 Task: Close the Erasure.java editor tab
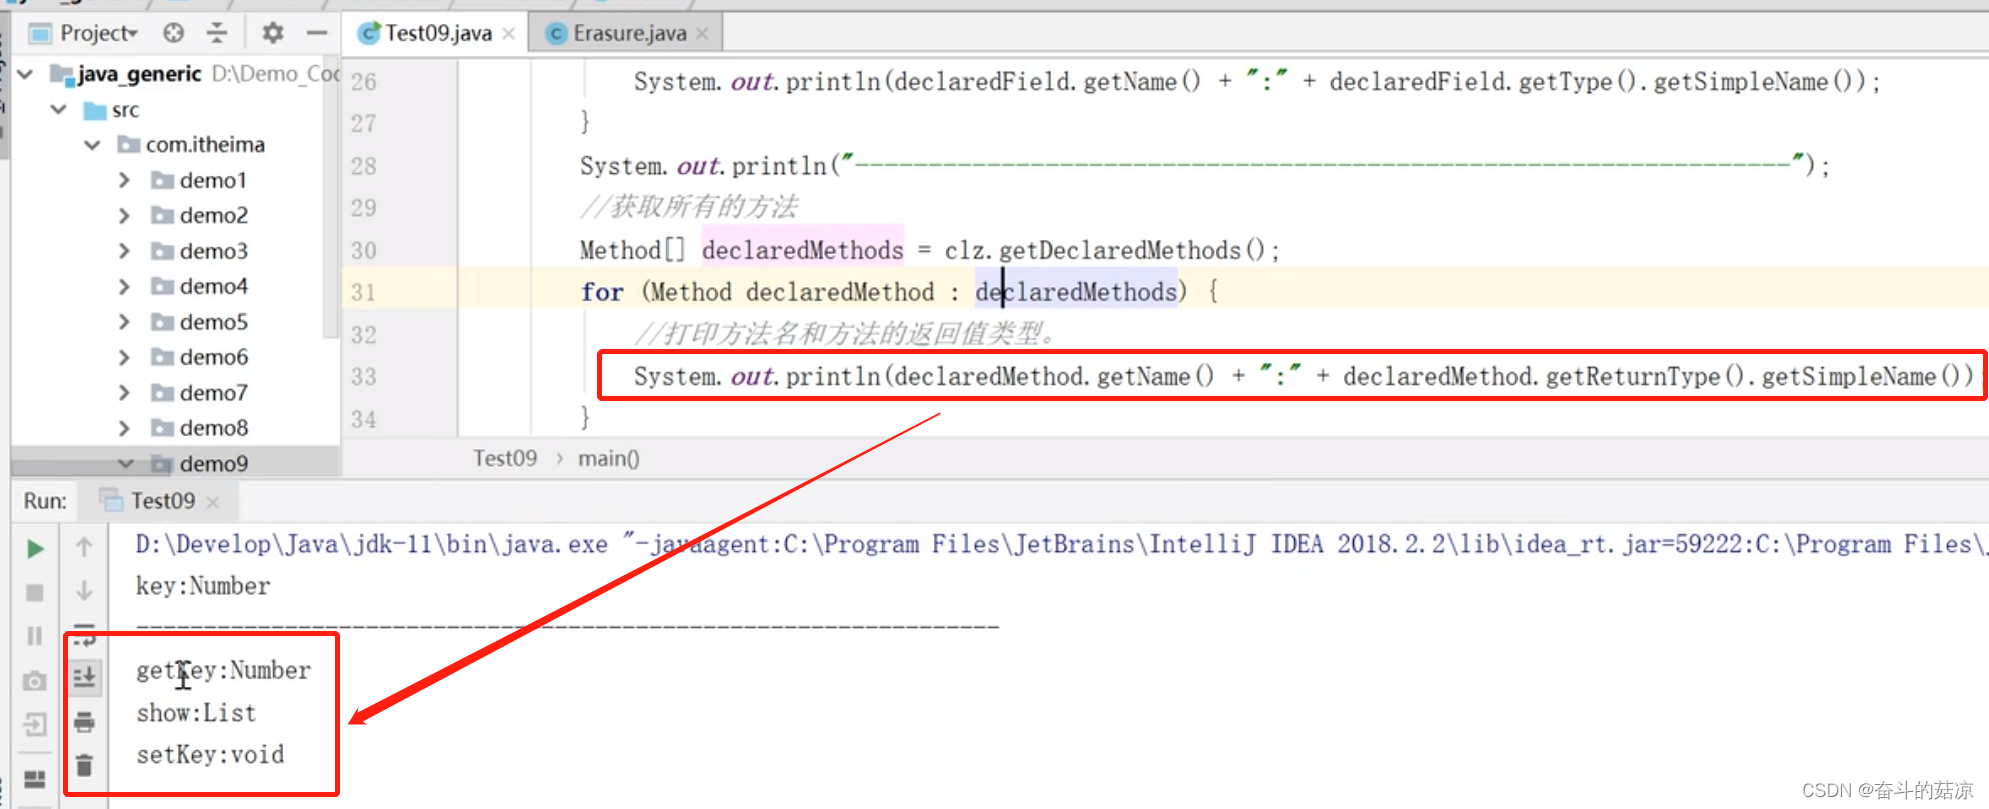point(702,34)
